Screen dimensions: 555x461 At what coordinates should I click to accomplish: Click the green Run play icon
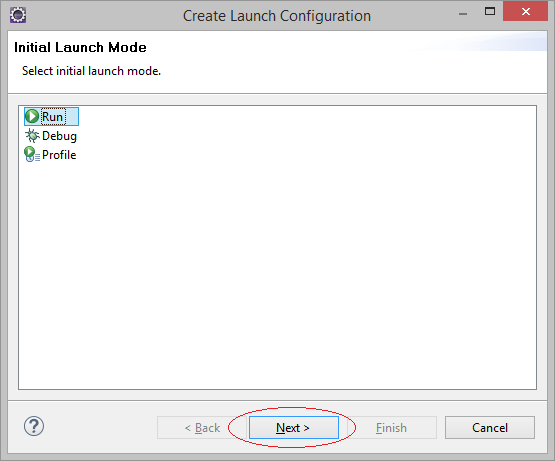point(32,116)
